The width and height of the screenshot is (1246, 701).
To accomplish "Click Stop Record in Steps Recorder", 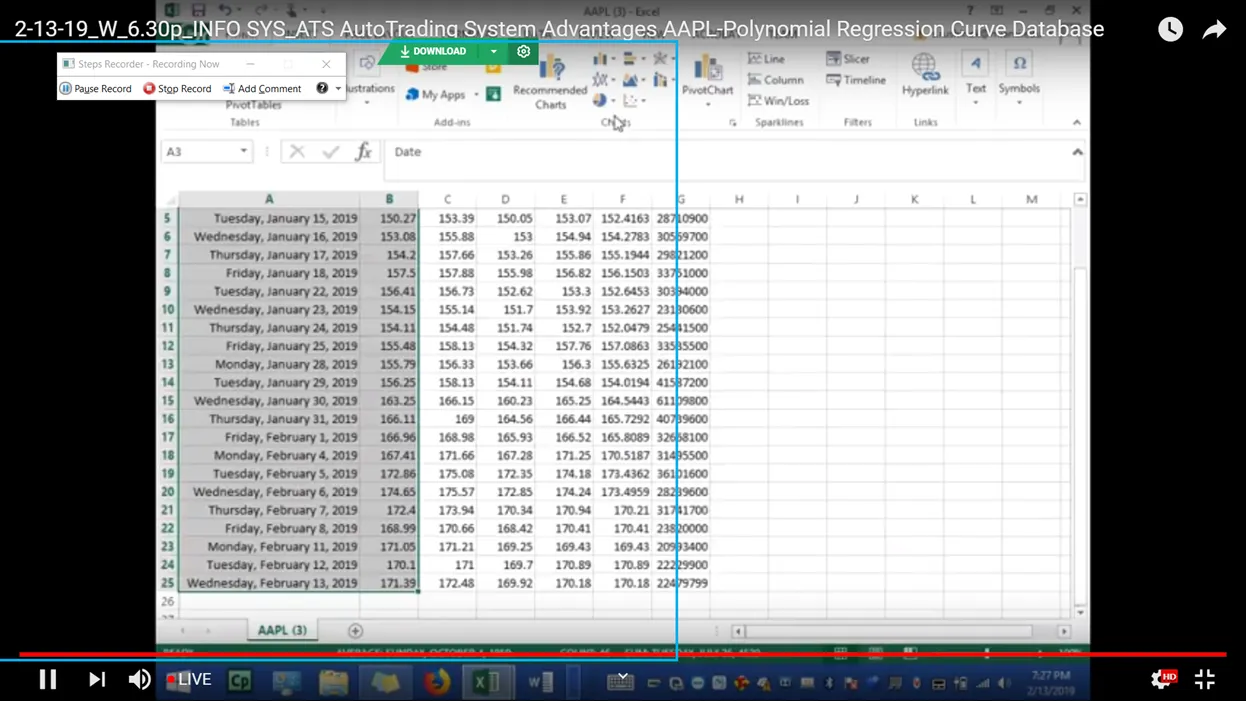I will (x=177, y=88).
